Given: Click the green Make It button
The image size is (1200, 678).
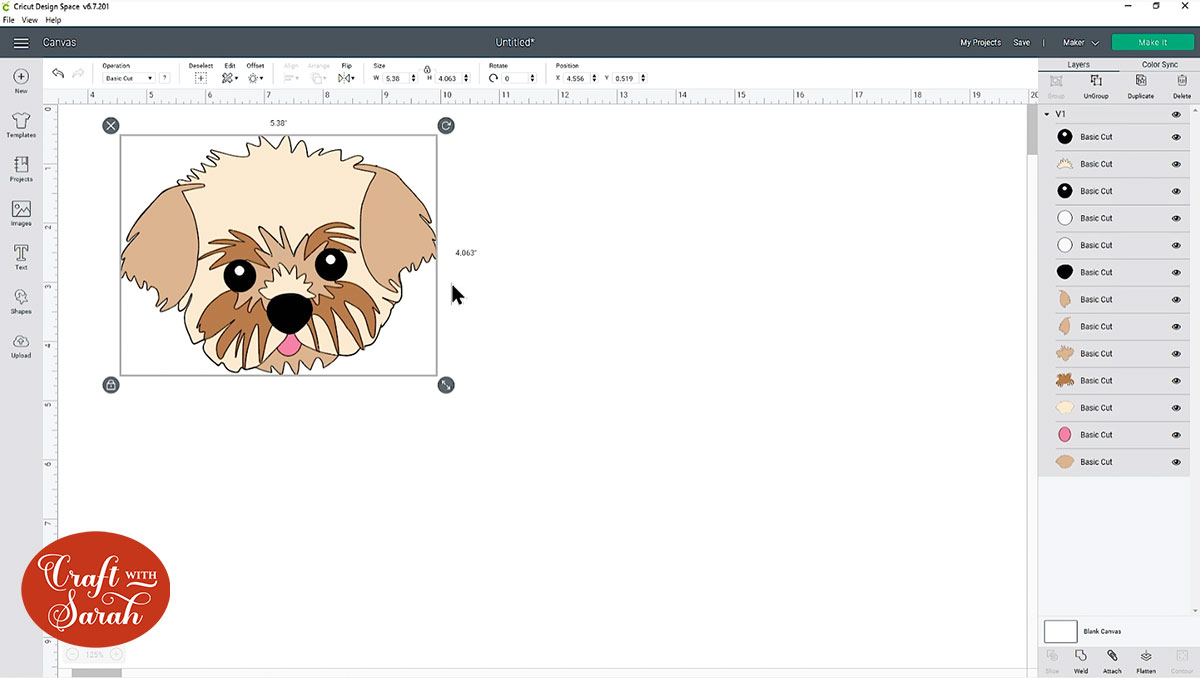Looking at the screenshot, I should (x=1152, y=42).
